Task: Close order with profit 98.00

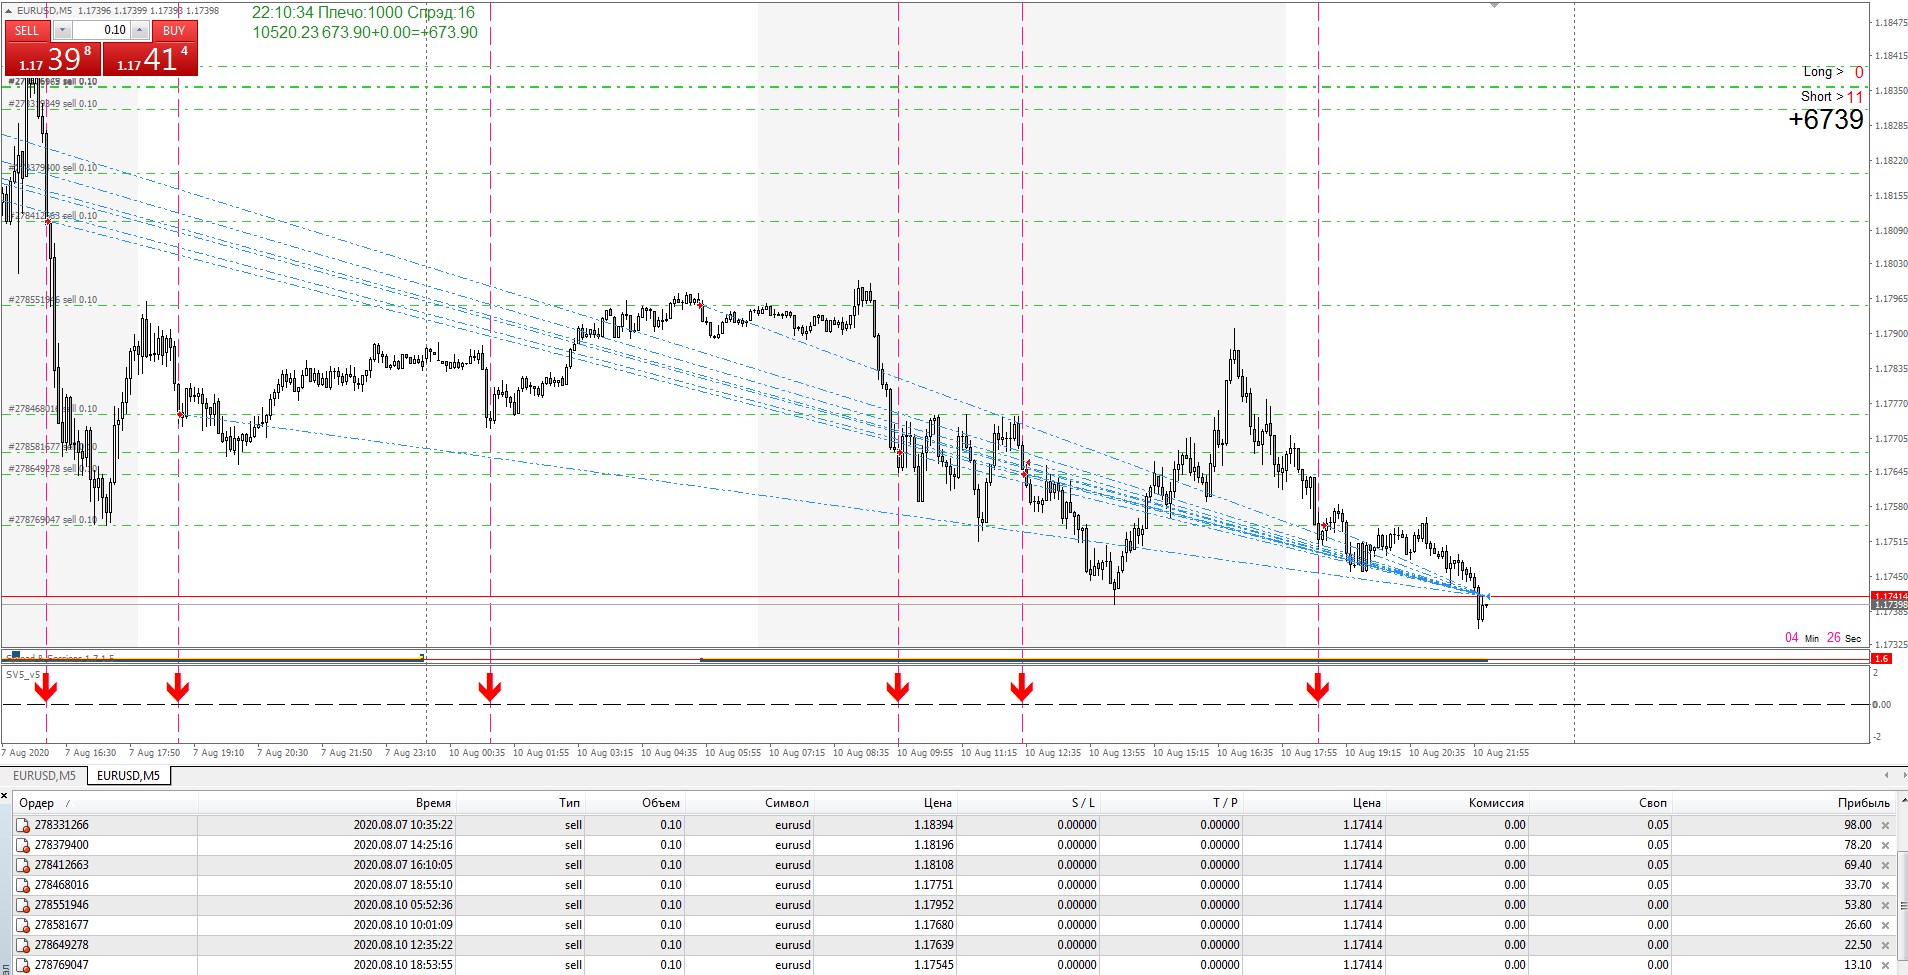Action: click(x=1886, y=825)
